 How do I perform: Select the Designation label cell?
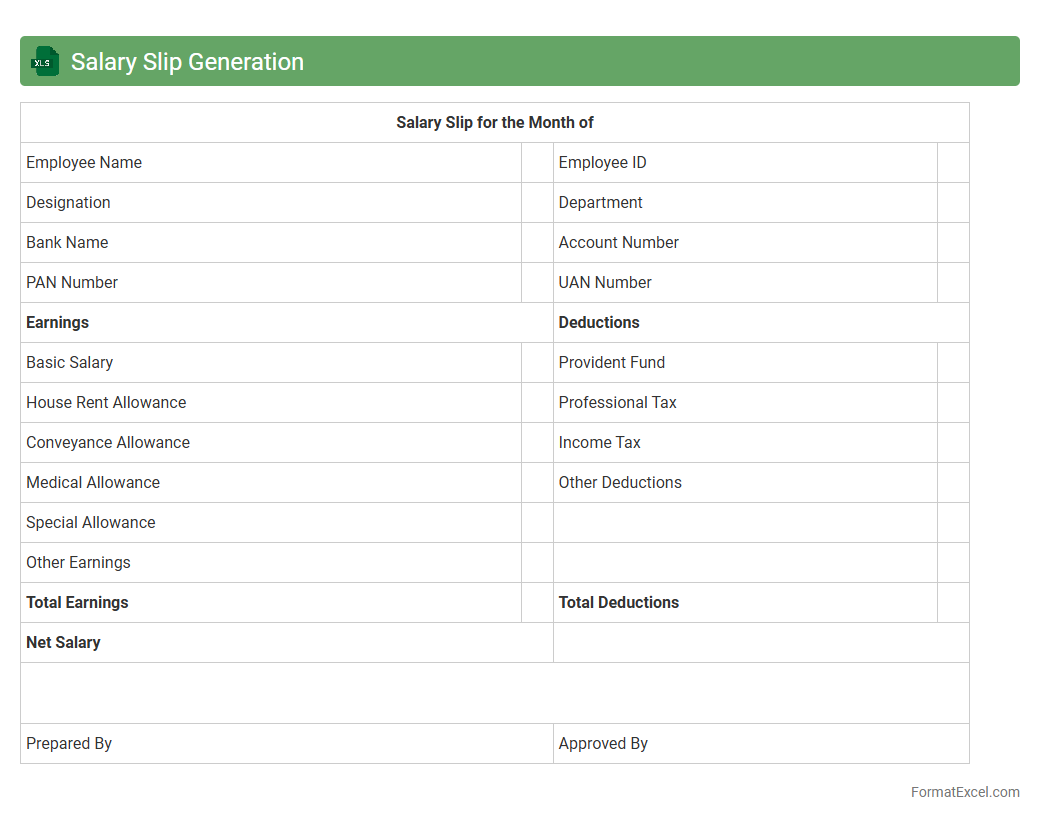[270, 203]
